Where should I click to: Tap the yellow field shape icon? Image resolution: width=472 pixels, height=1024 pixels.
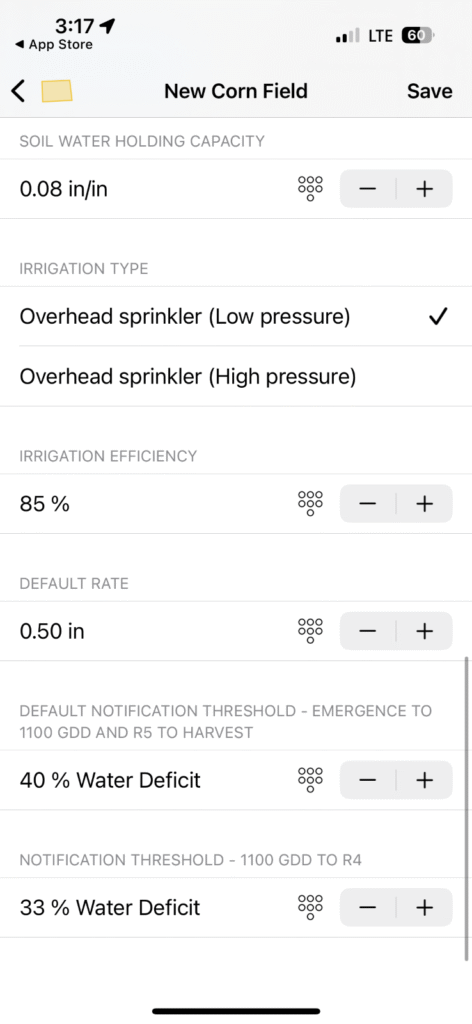point(57,91)
